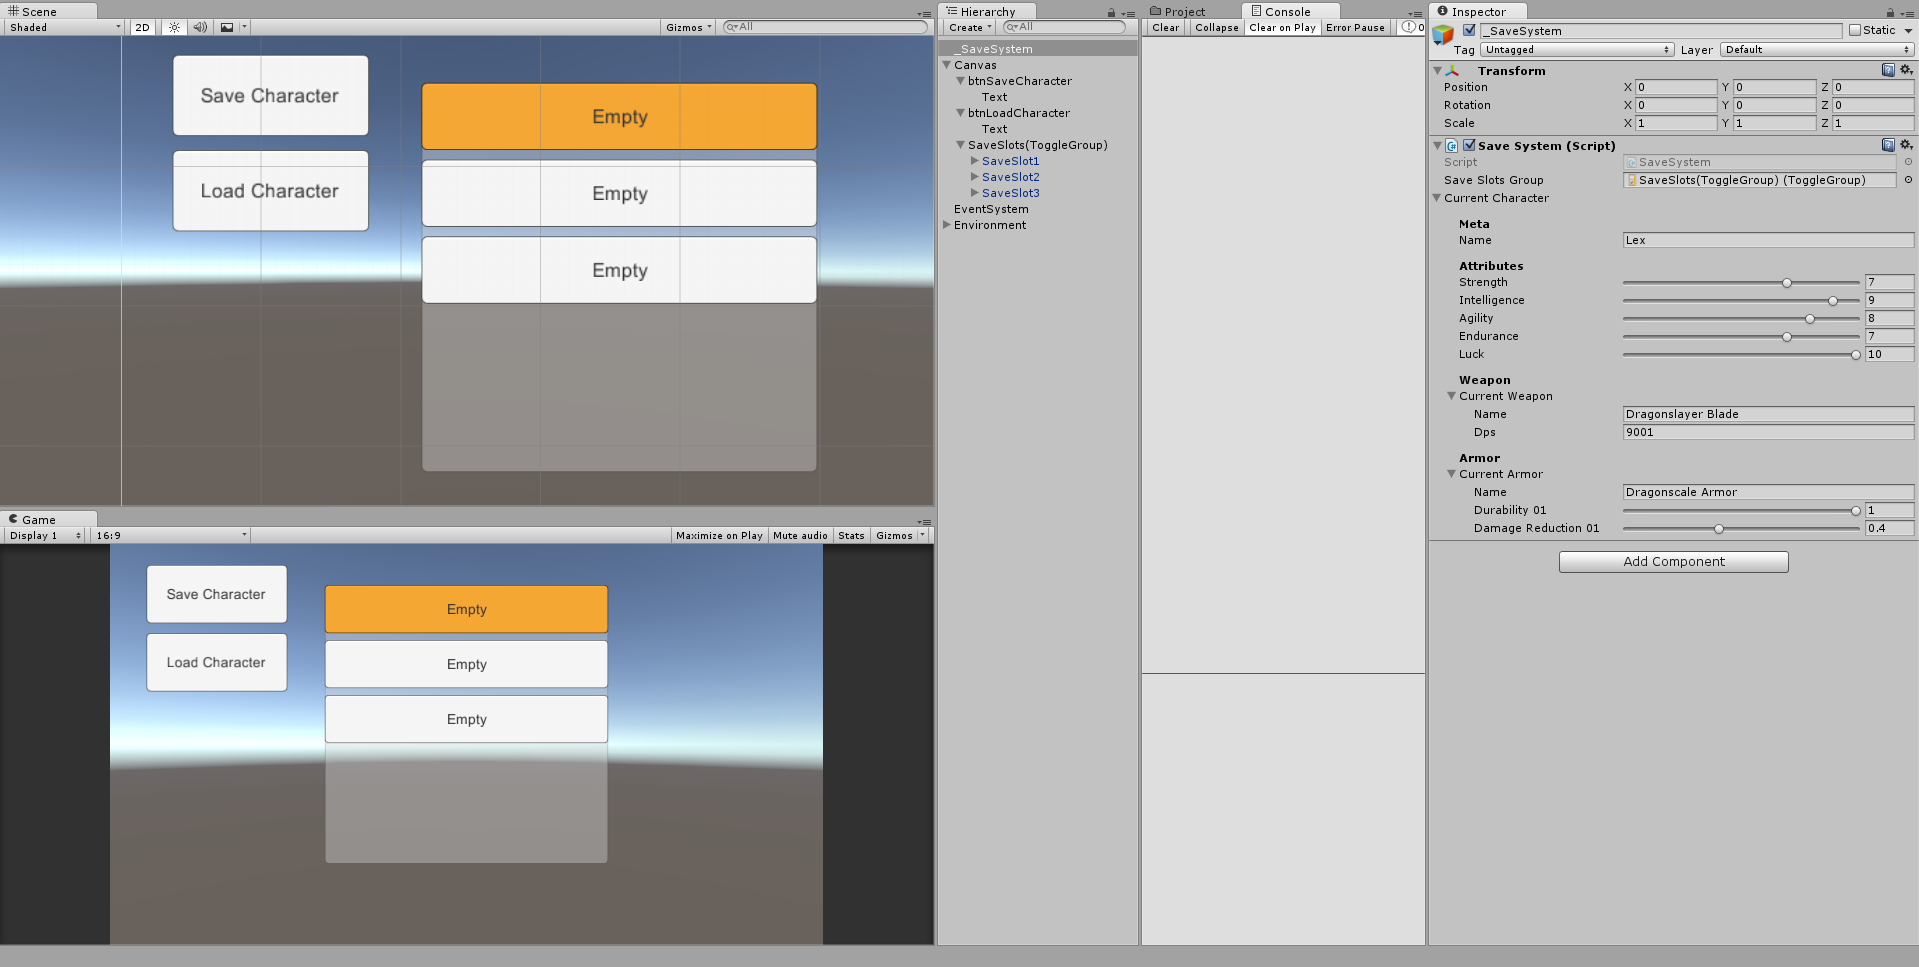Click Hierarchy panel lock icon
The height and width of the screenshot is (967, 1919).
[x=1111, y=13]
